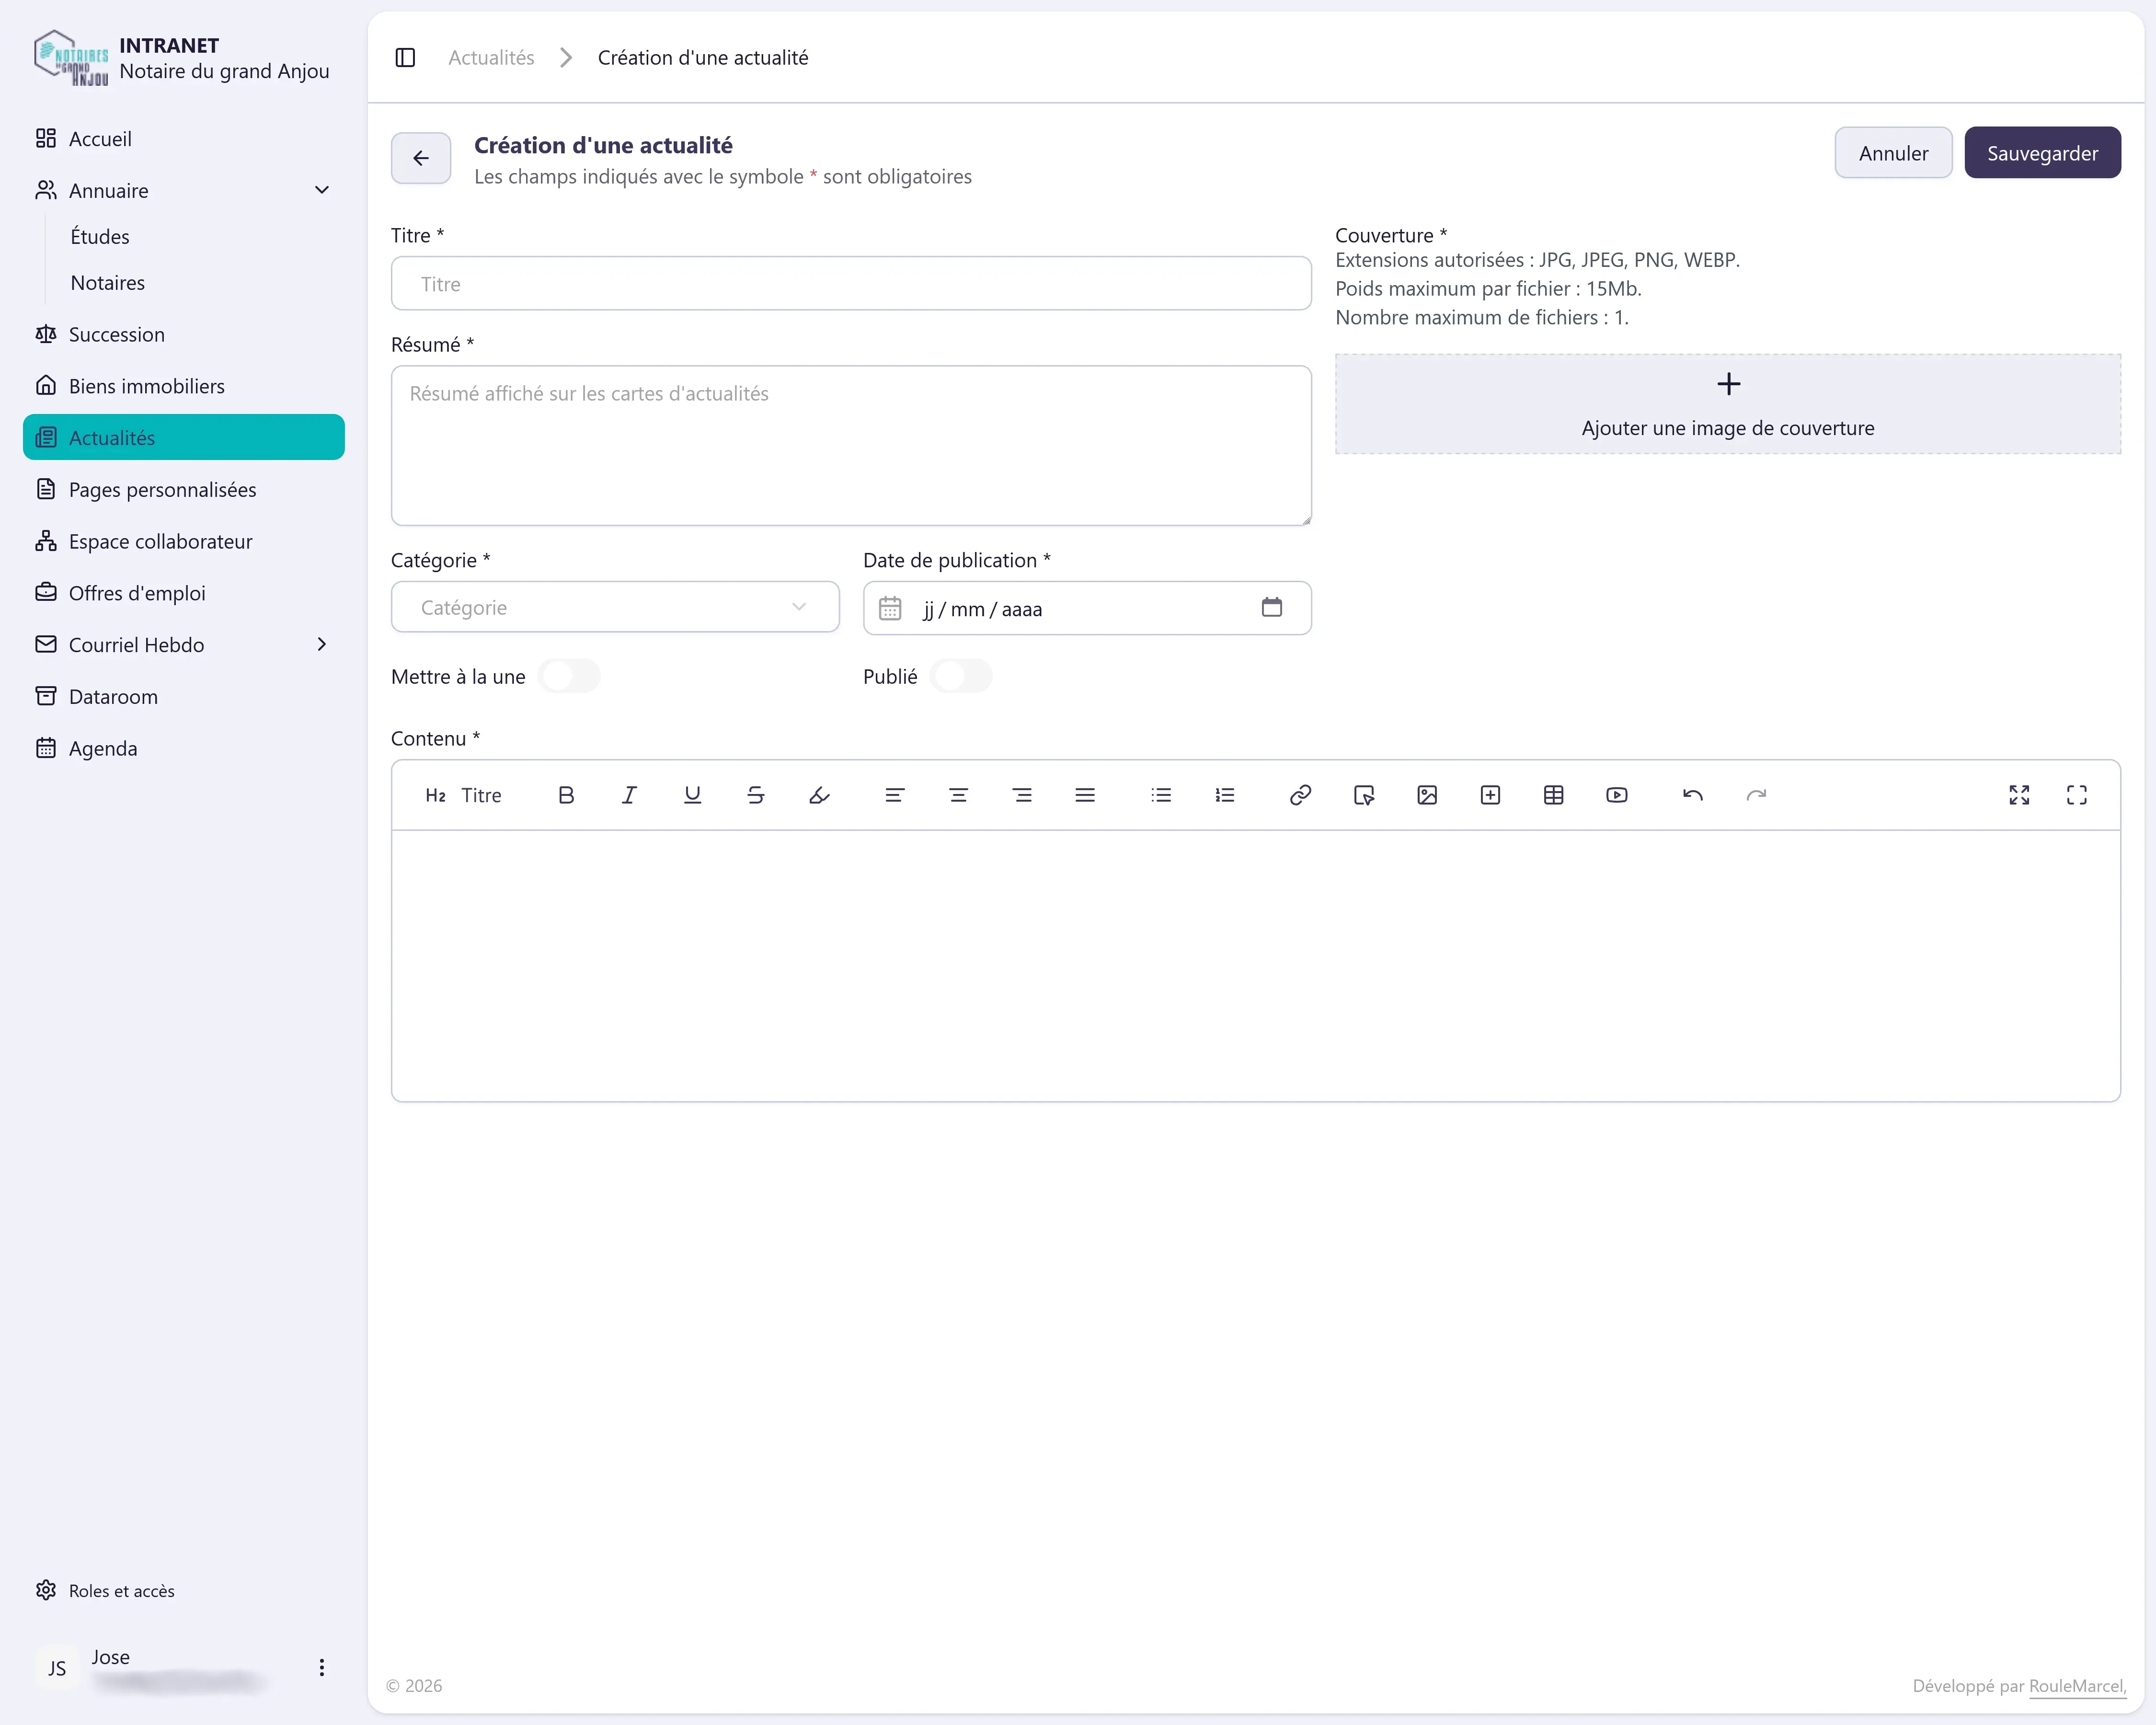The image size is (2156, 1725).
Task: Open the H2 Titre heading selector
Action: click(x=464, y=795)
